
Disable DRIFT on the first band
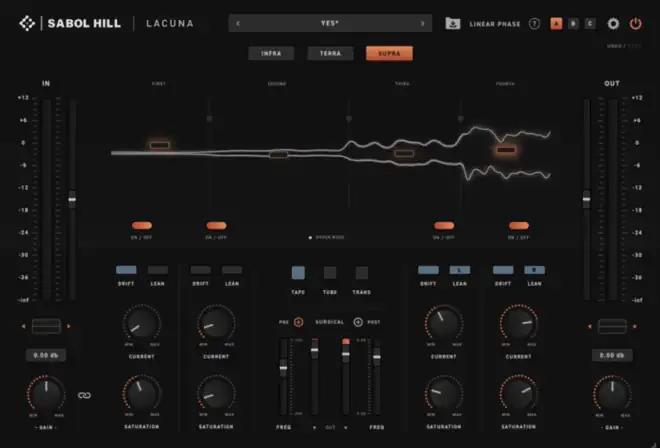tap(126, 270)
